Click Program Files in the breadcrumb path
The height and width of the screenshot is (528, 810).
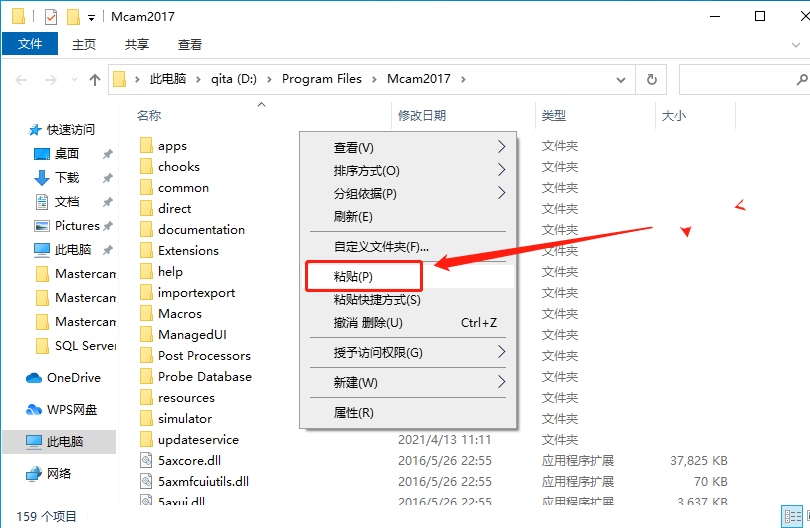pos(321,79)
